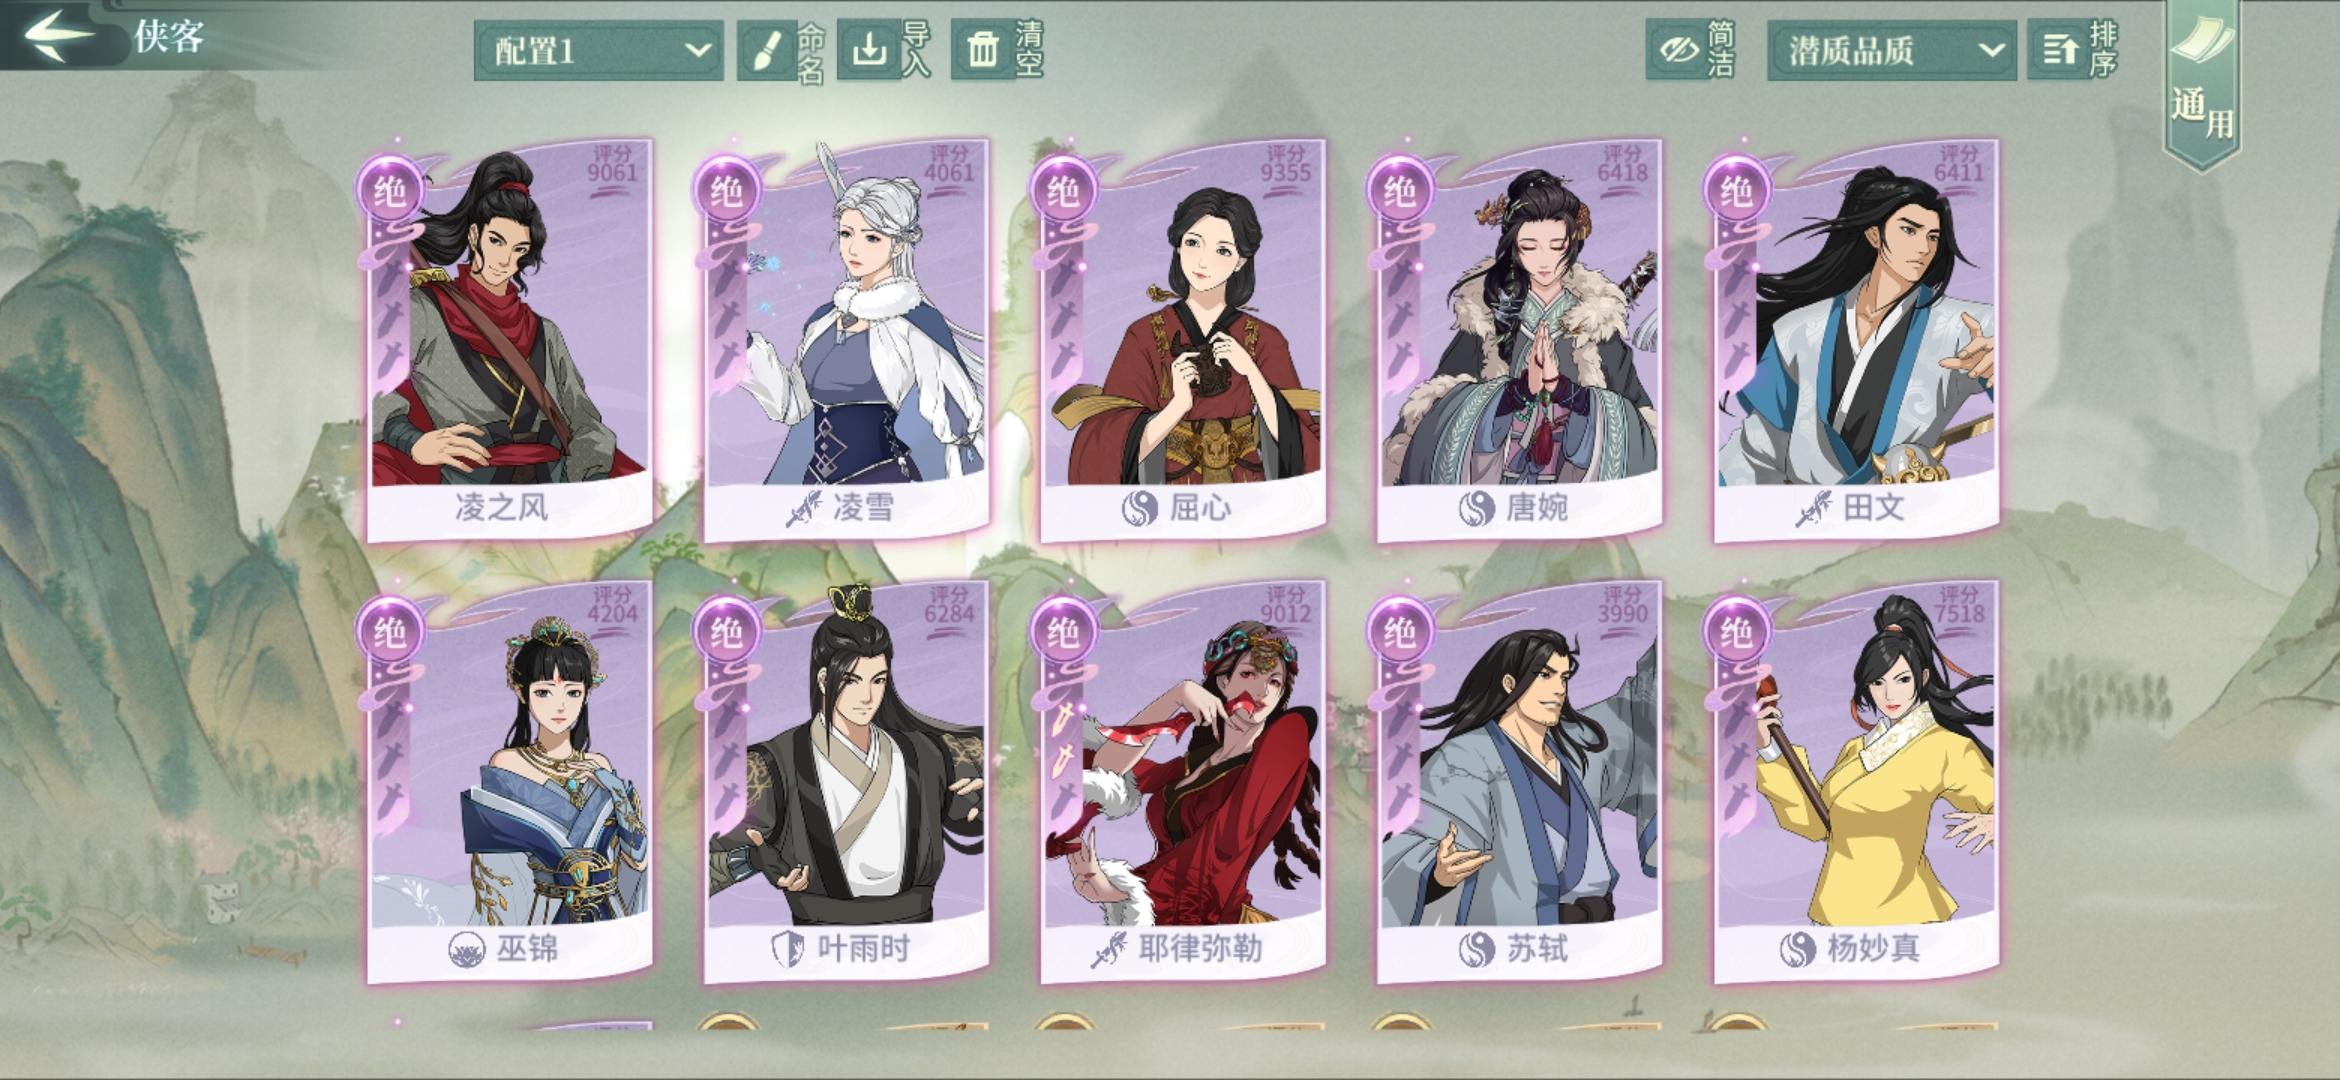Tap the 田文 name label
Image resolution: width=2340 pixels, height=1080 pixels.
(1873, 508)
